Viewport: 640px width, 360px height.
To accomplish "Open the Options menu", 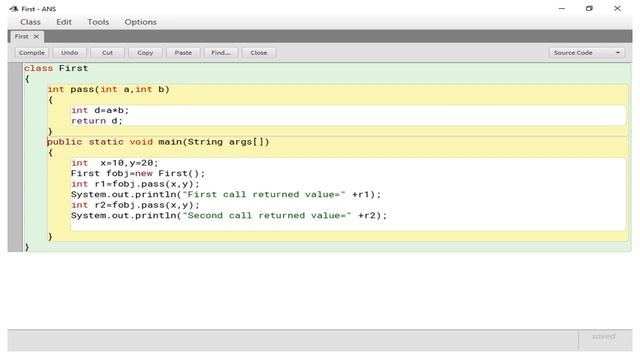I will point(140,22).
